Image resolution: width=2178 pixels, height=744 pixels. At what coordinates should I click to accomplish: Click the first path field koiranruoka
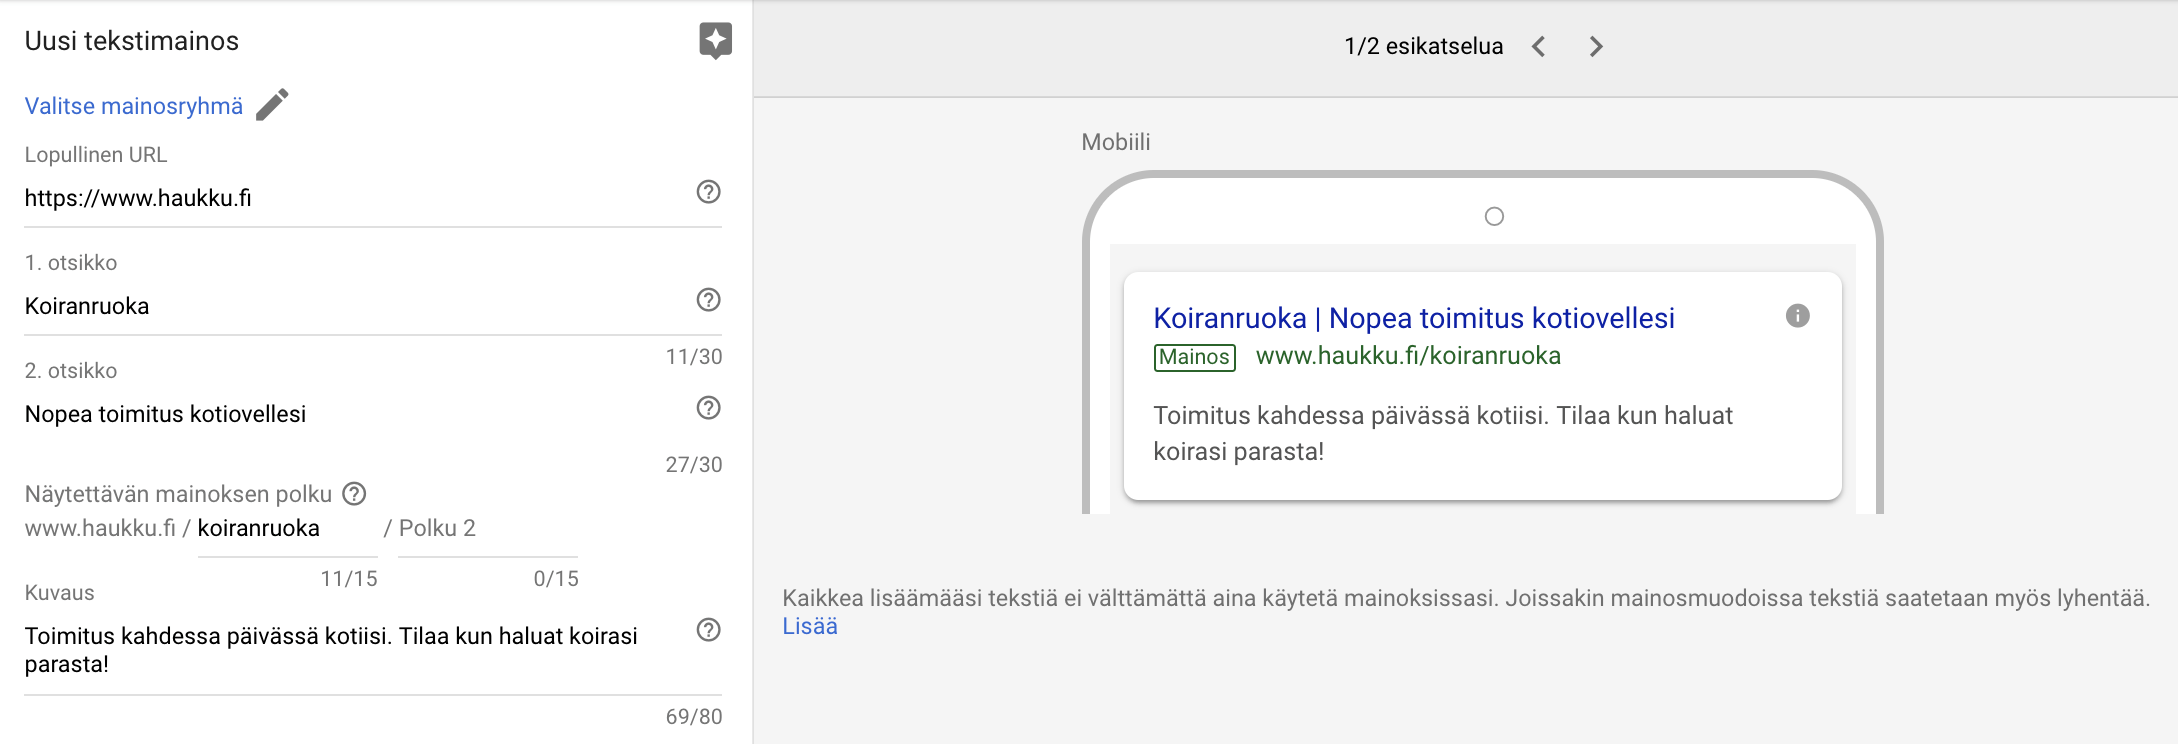287,529
